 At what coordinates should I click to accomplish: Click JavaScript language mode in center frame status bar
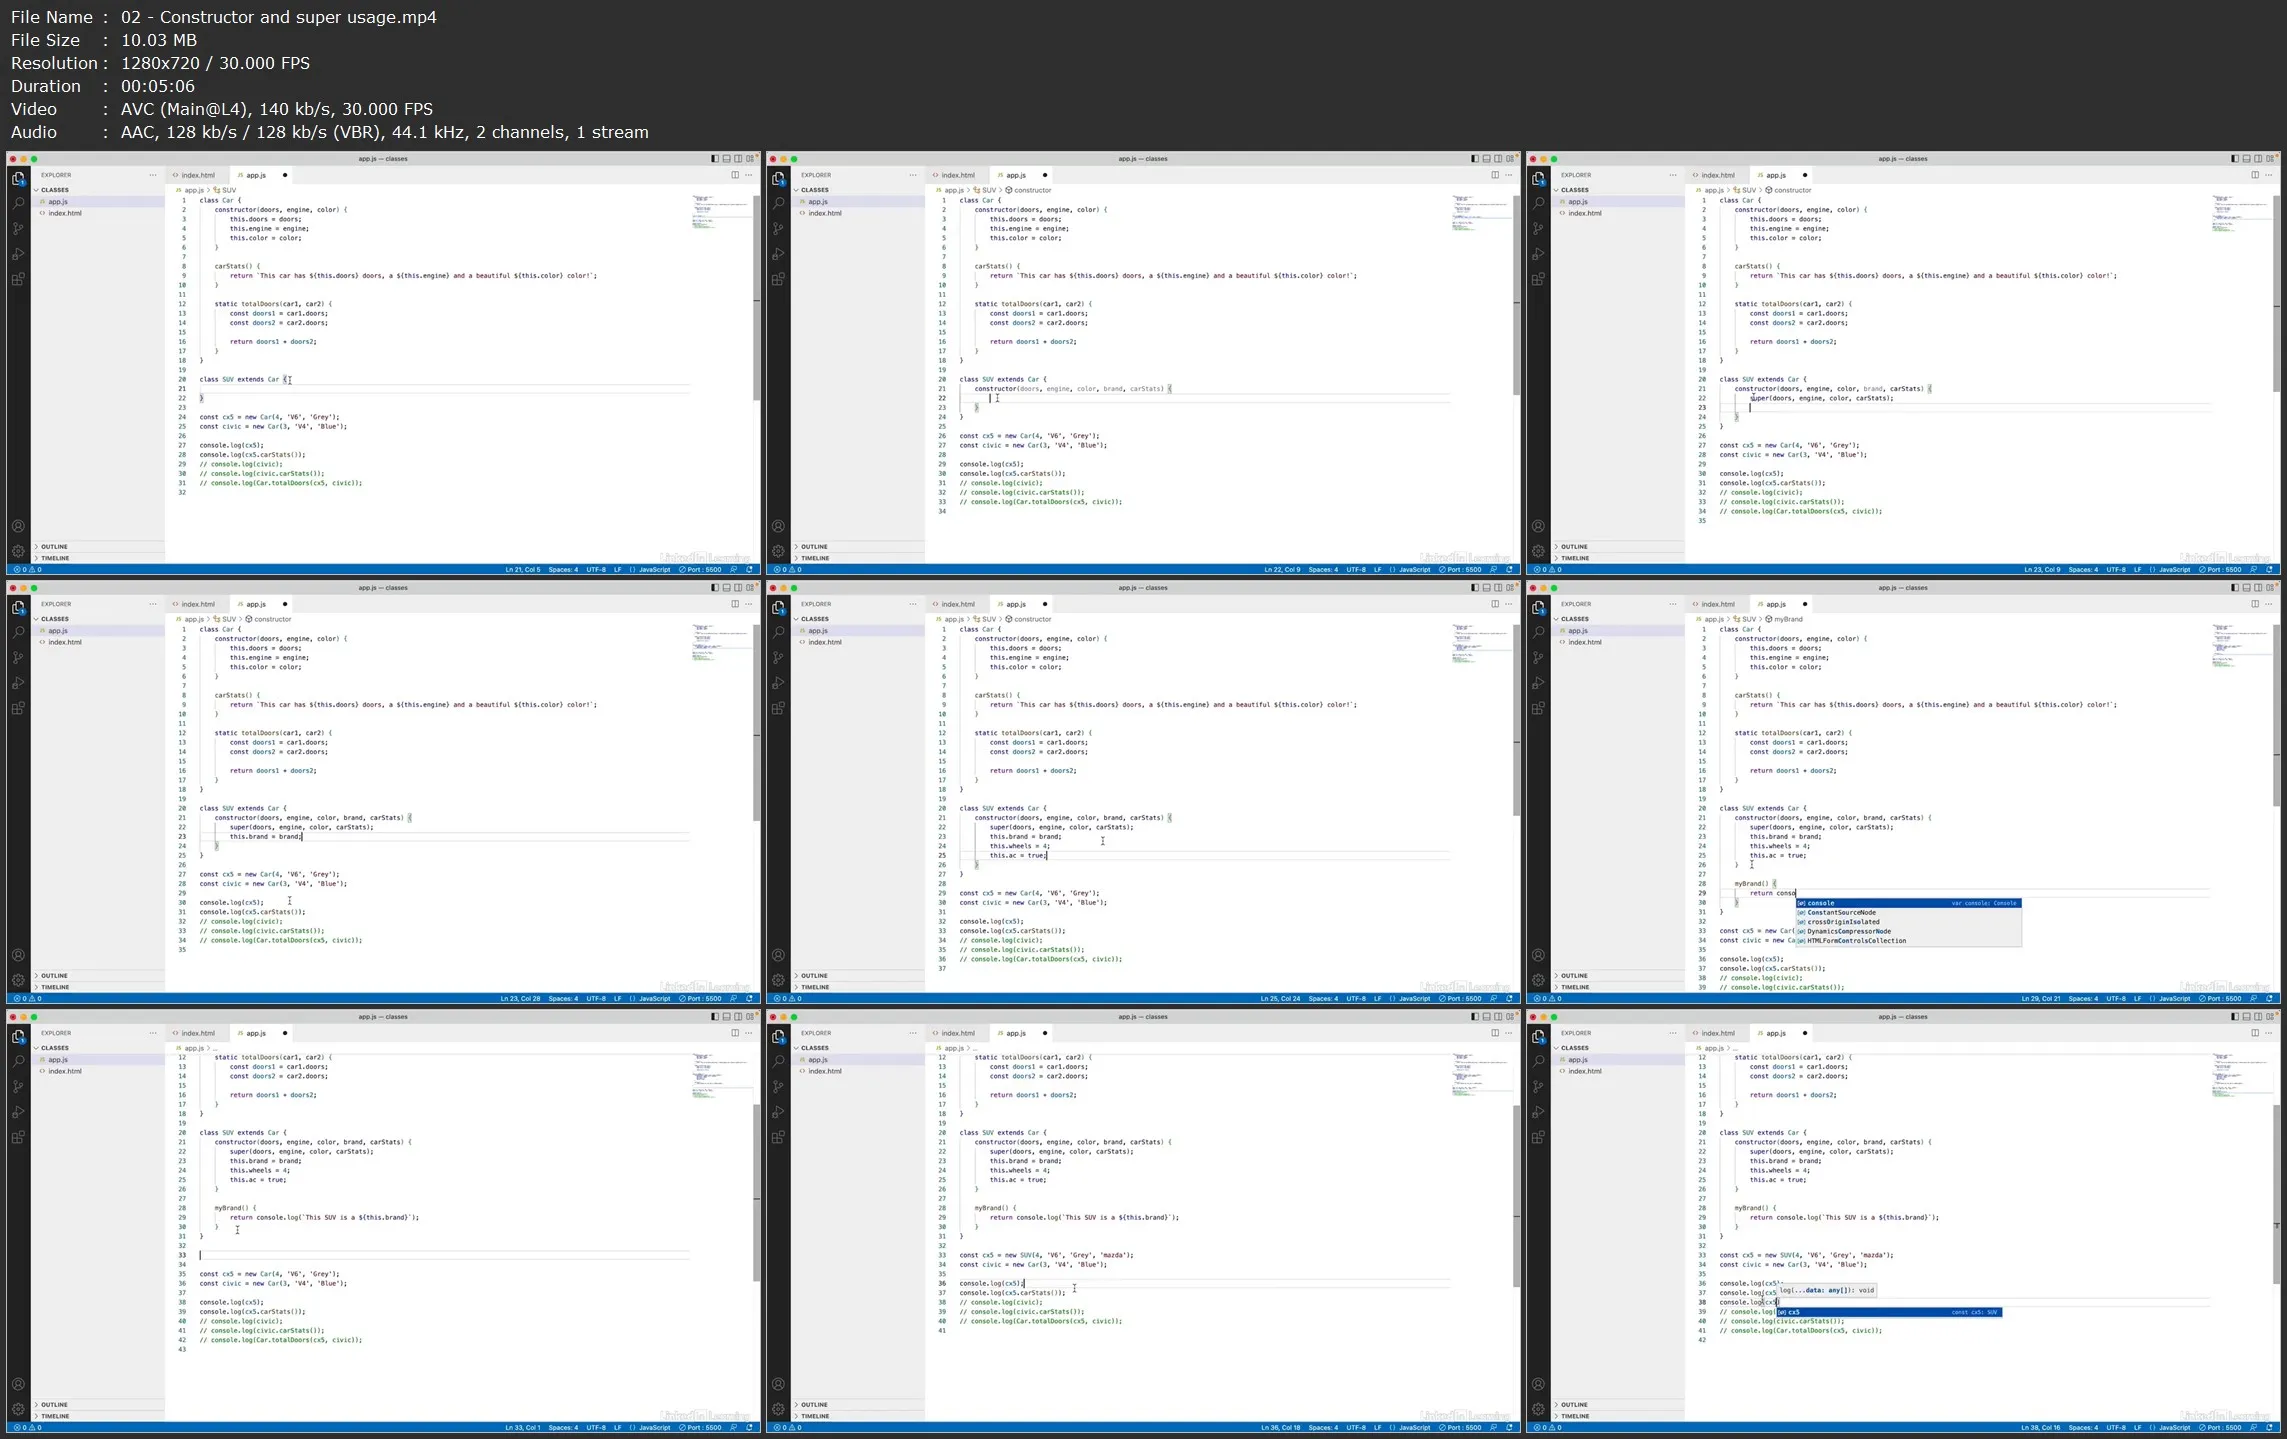pyautogui.click(x=1414, y=999)
